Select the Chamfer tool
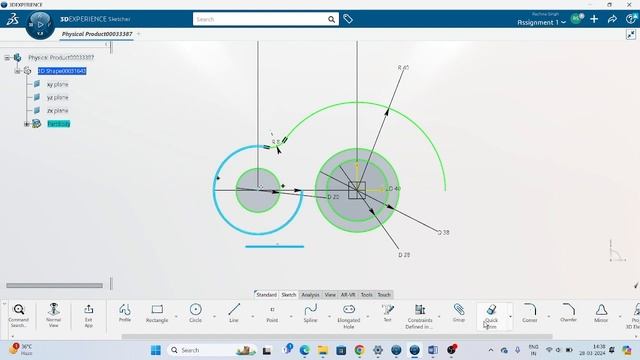Viewport: 640px width, 360px height. point(568,313)
